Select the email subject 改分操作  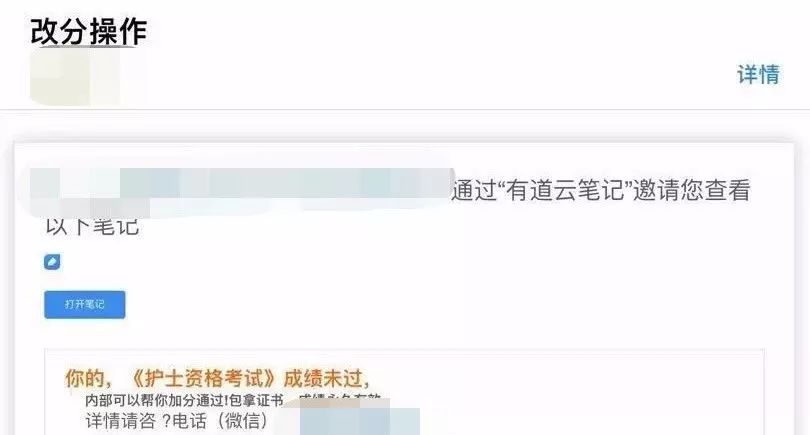pos(88,31)
